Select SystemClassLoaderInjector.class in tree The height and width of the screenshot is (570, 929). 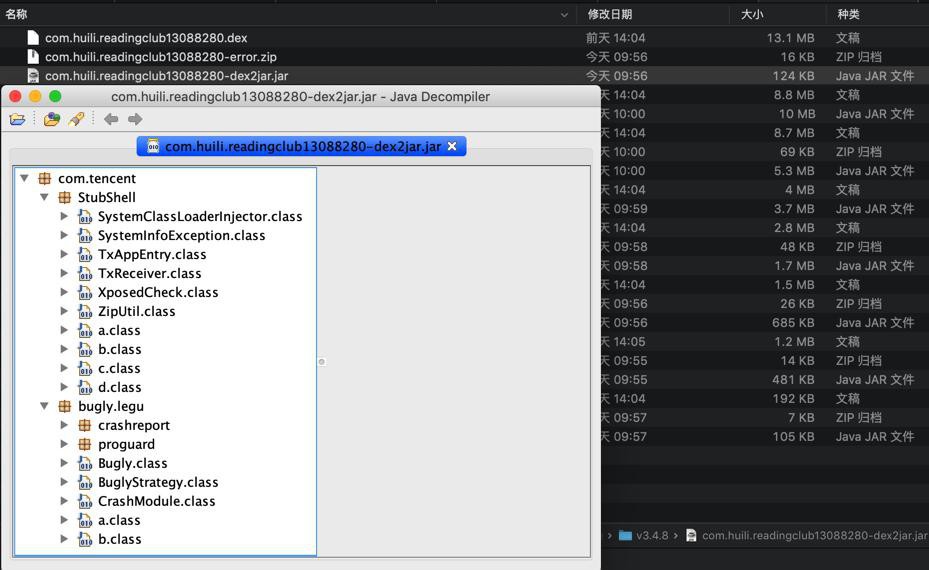coord(200,217)
